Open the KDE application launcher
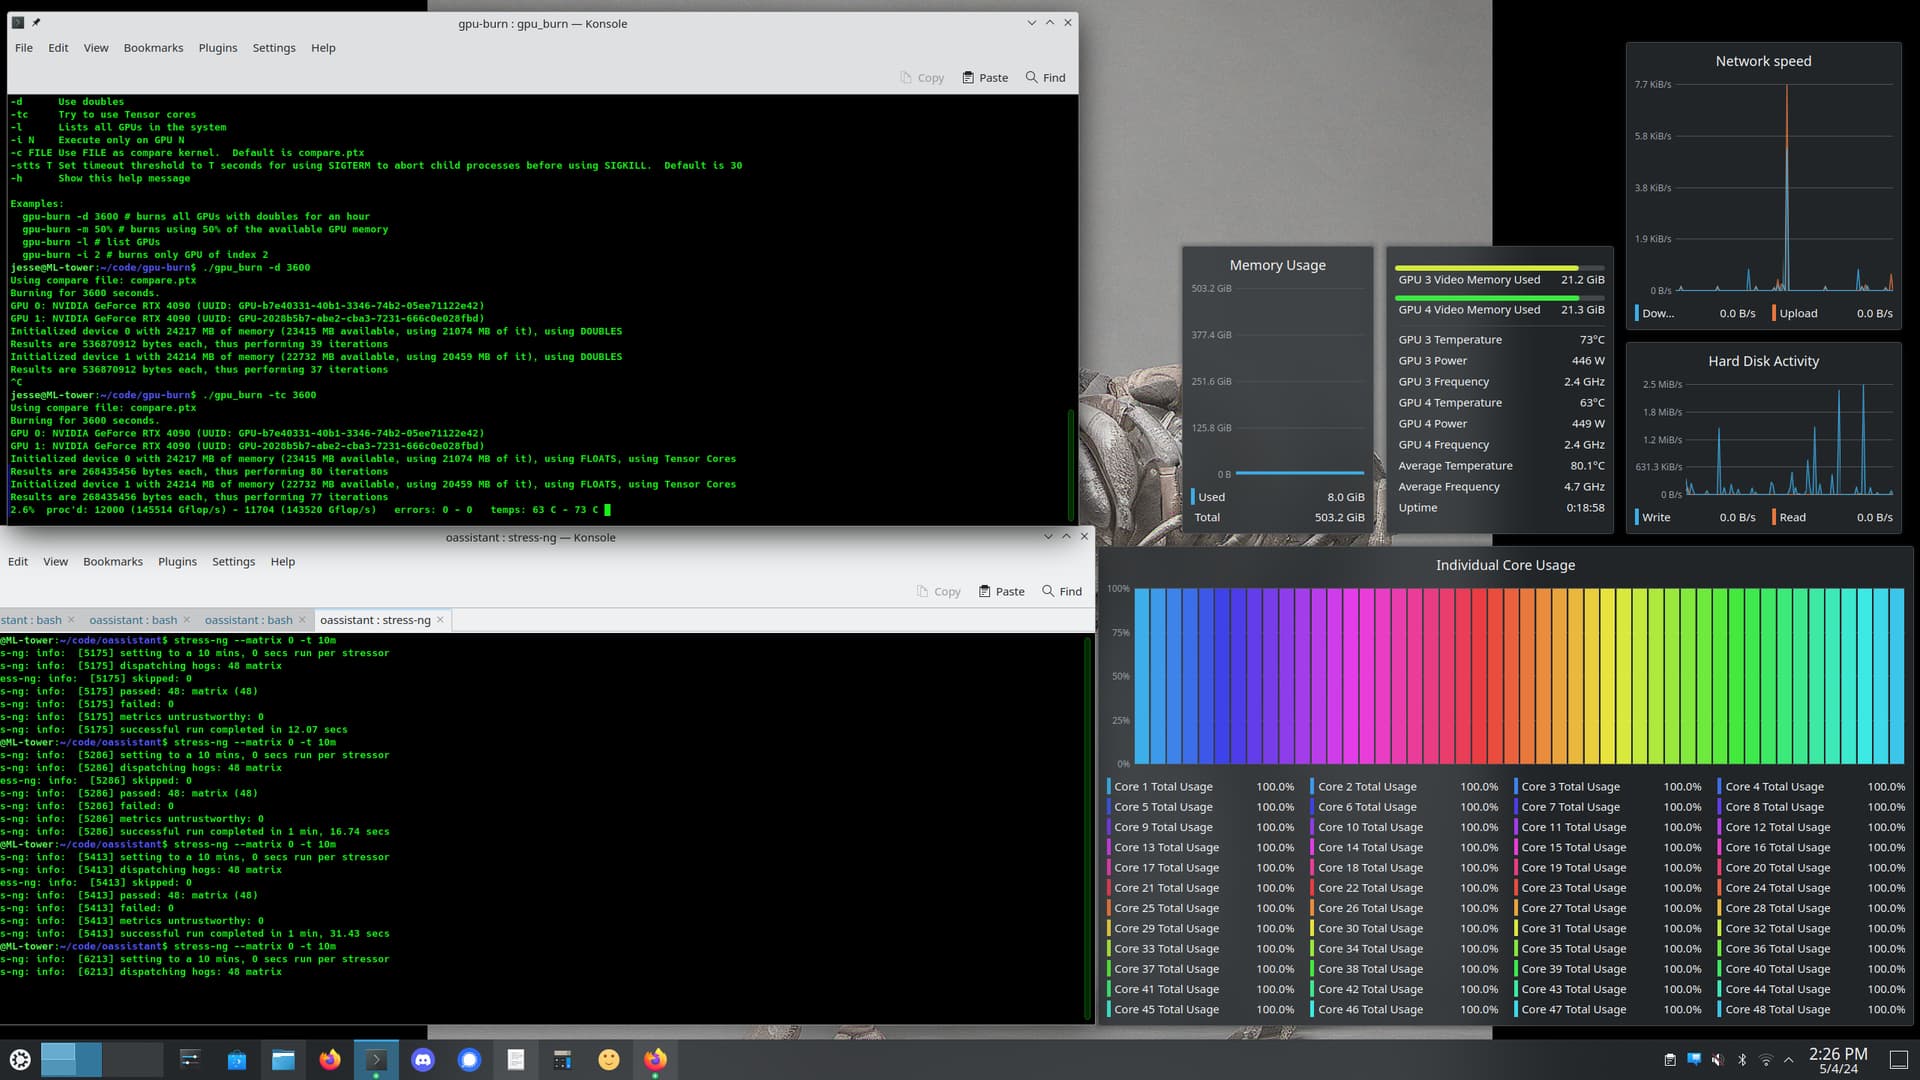 tap(20, 1060)
